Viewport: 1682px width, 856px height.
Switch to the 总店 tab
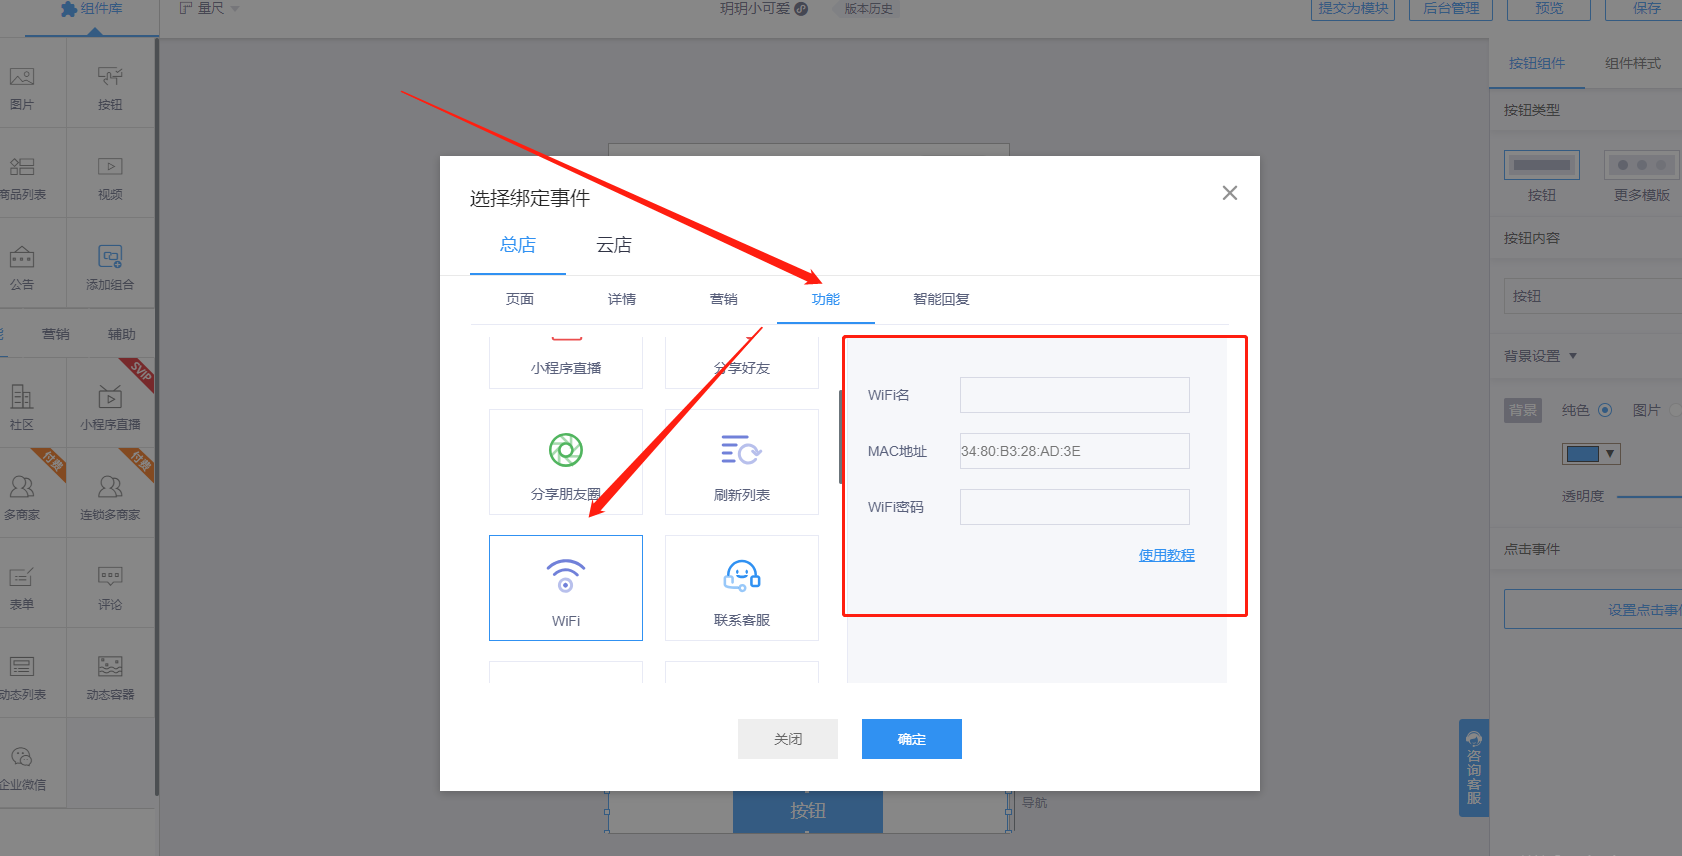518,245
